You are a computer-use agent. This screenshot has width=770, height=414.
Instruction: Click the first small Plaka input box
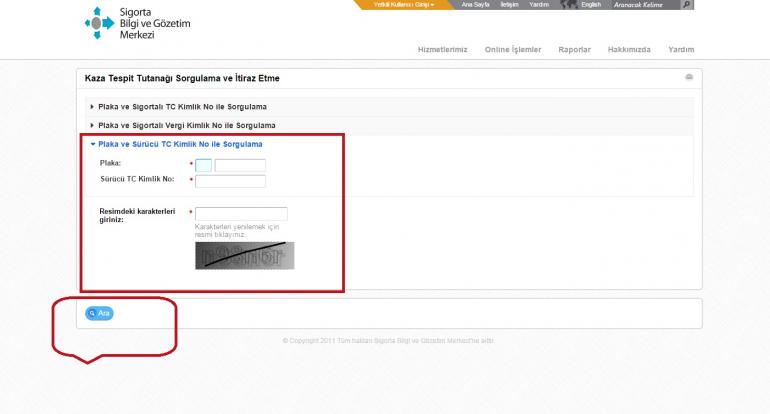point(203,166)
